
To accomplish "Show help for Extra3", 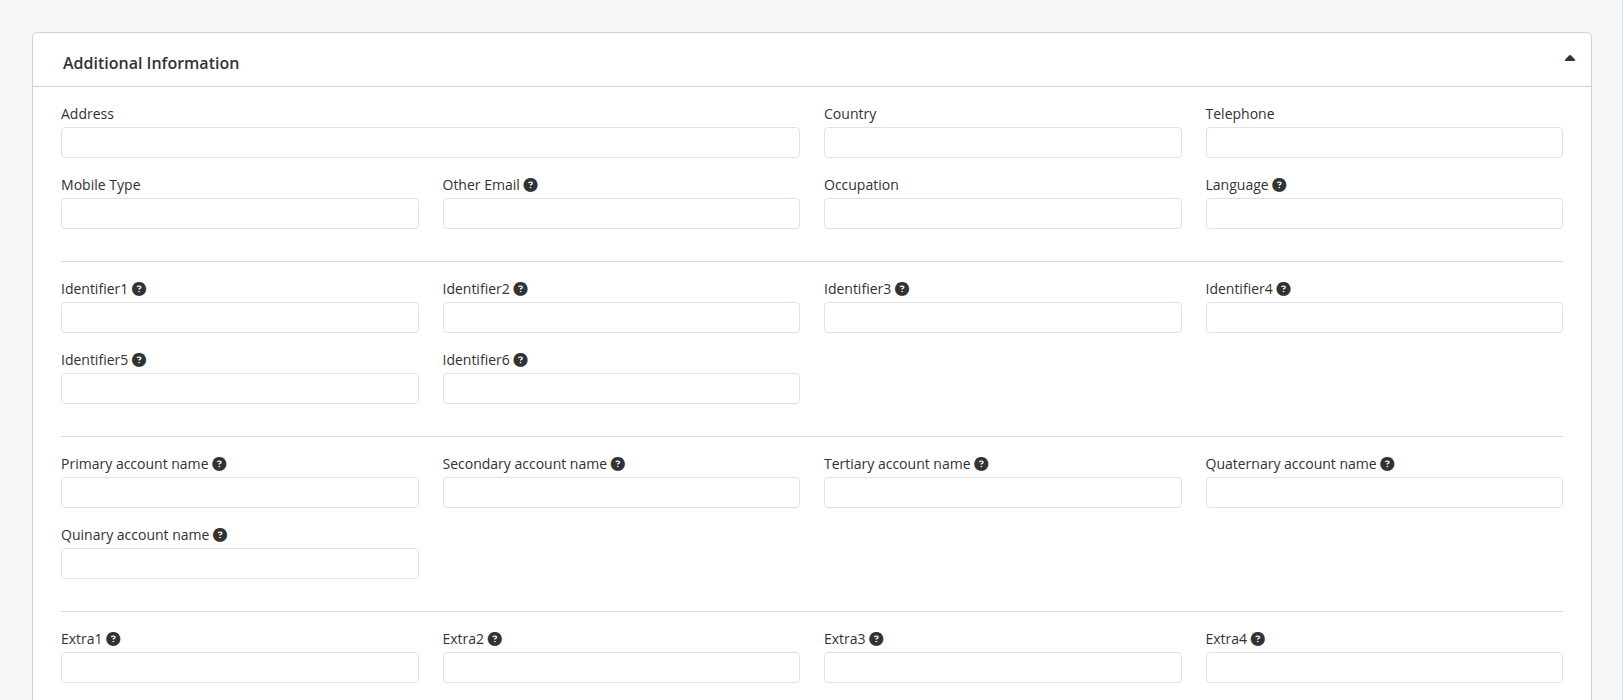I will [x=876, y=639].
